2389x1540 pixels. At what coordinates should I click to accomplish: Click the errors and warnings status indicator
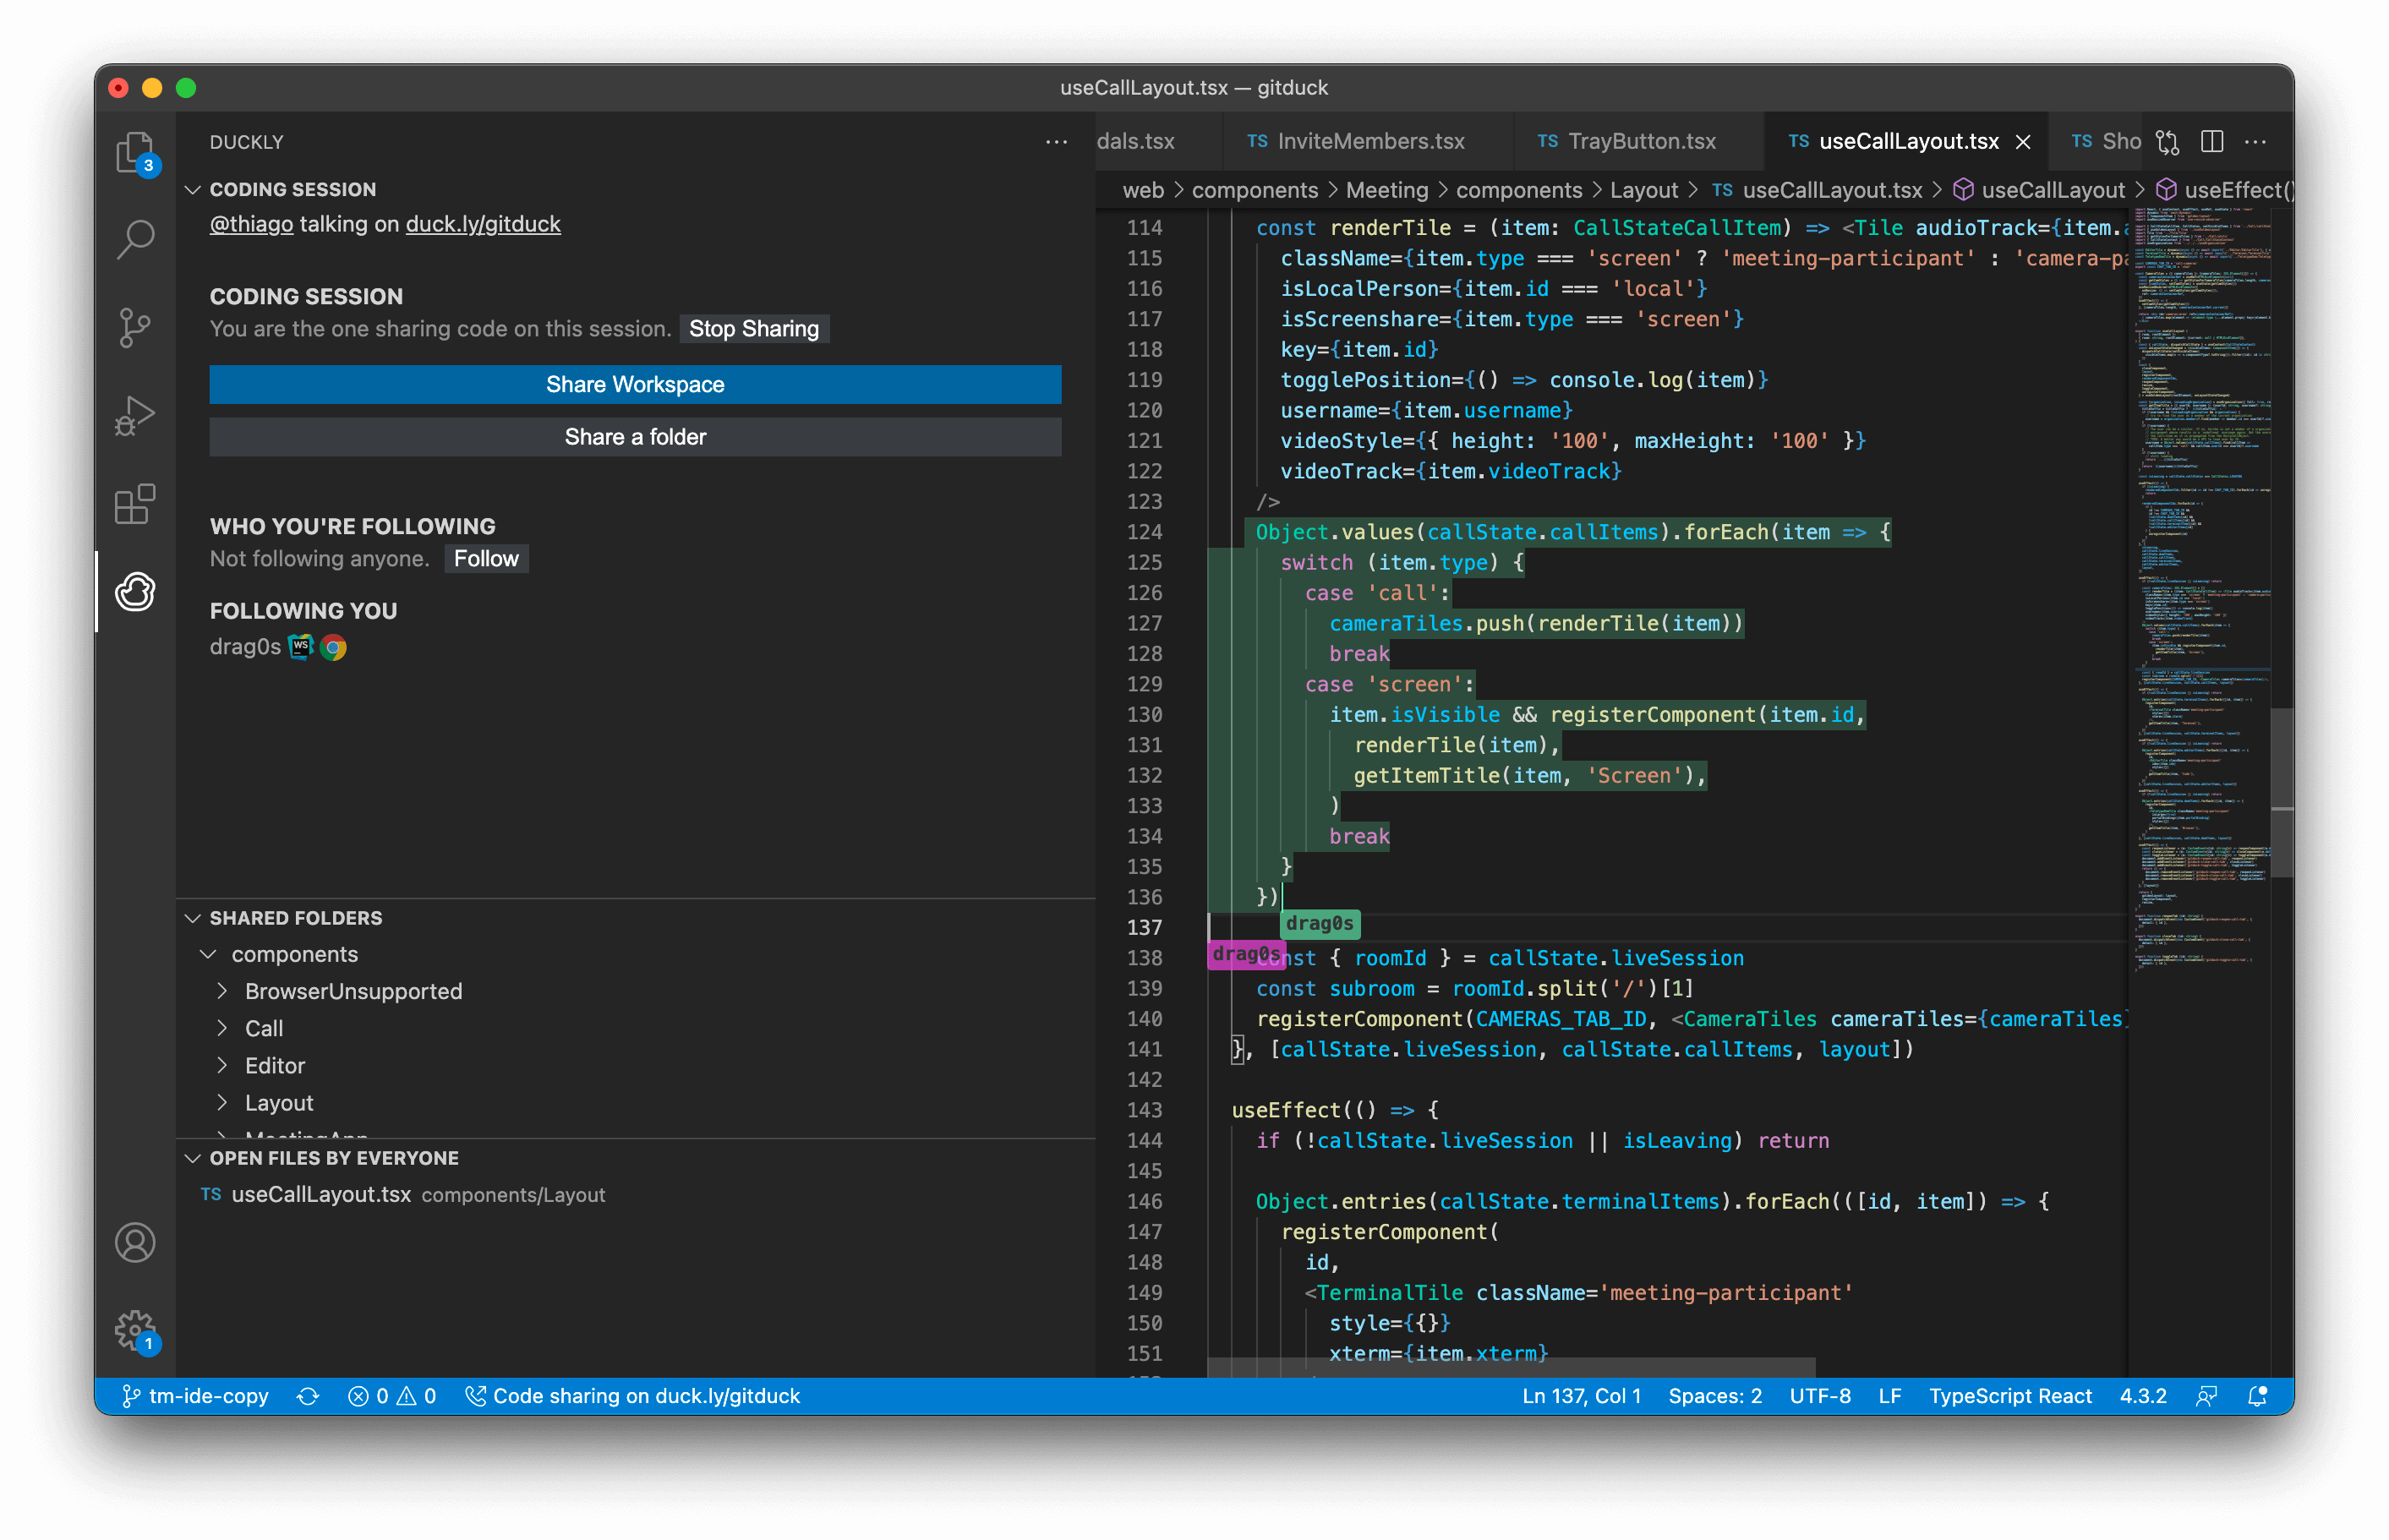[x=392, y=1396]
